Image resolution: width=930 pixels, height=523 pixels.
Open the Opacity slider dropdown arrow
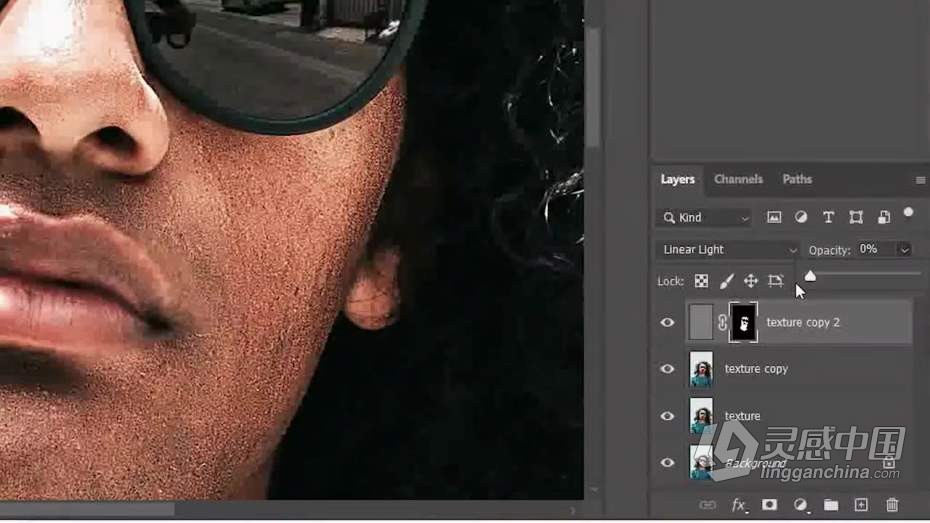(904, 250)
